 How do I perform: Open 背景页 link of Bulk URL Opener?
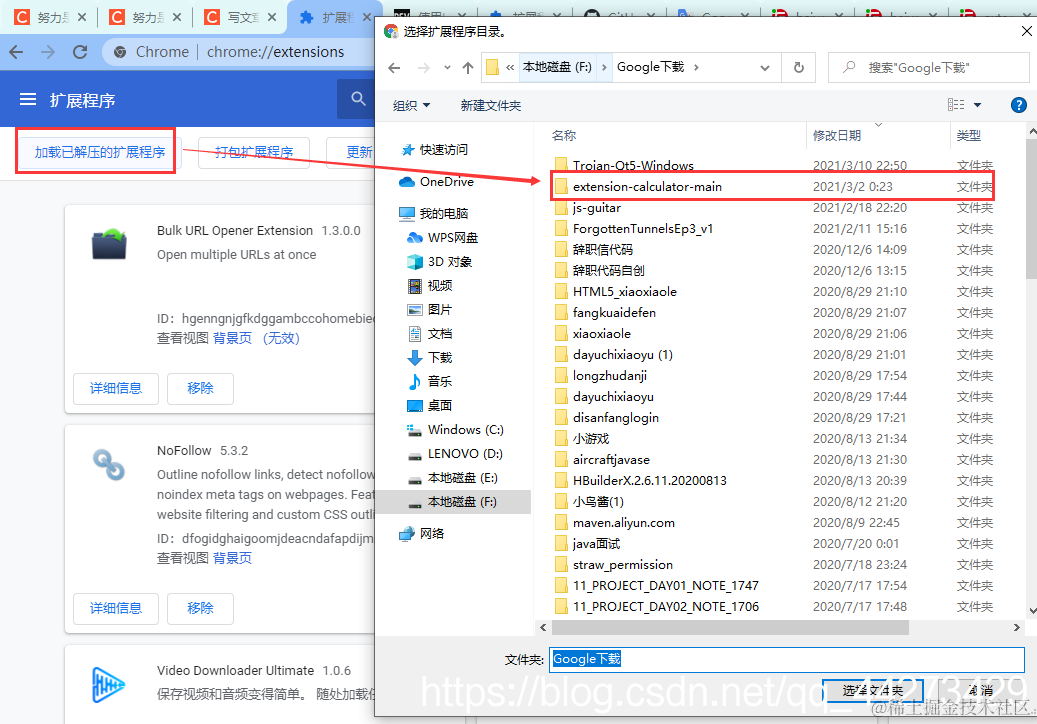coord(232,339)
